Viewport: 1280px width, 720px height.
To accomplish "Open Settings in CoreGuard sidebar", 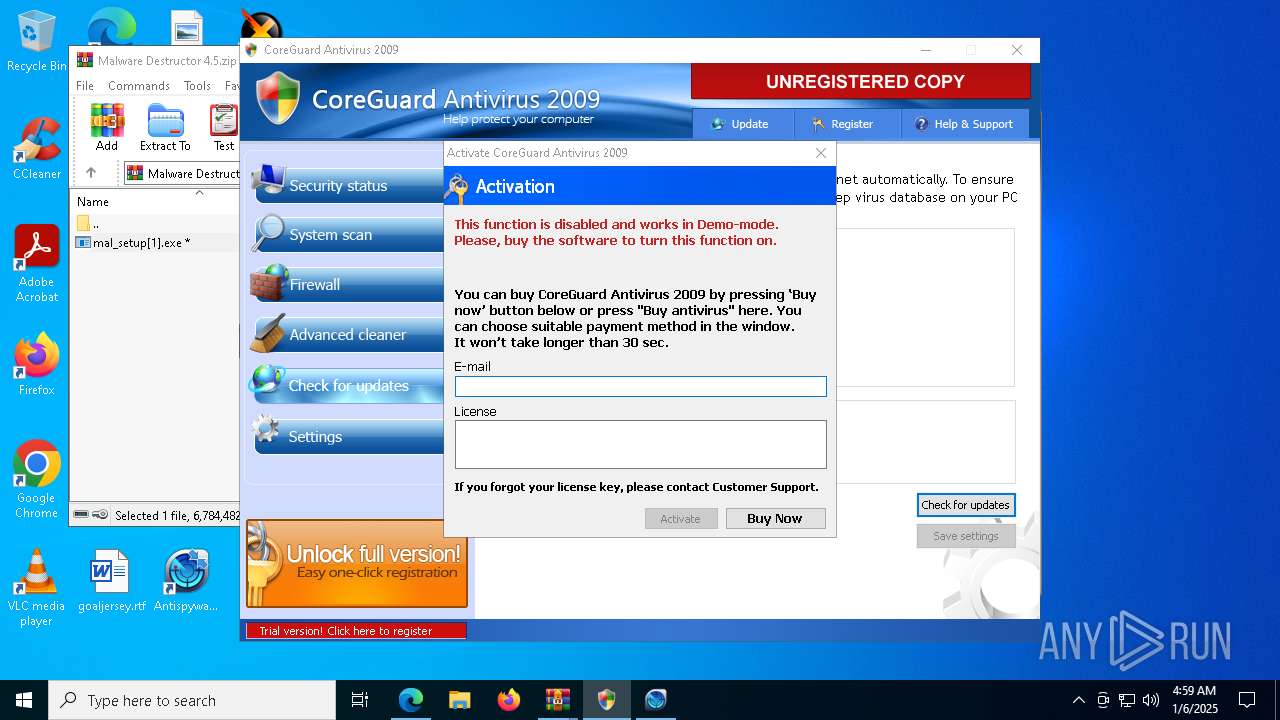I will pos(346,436).
